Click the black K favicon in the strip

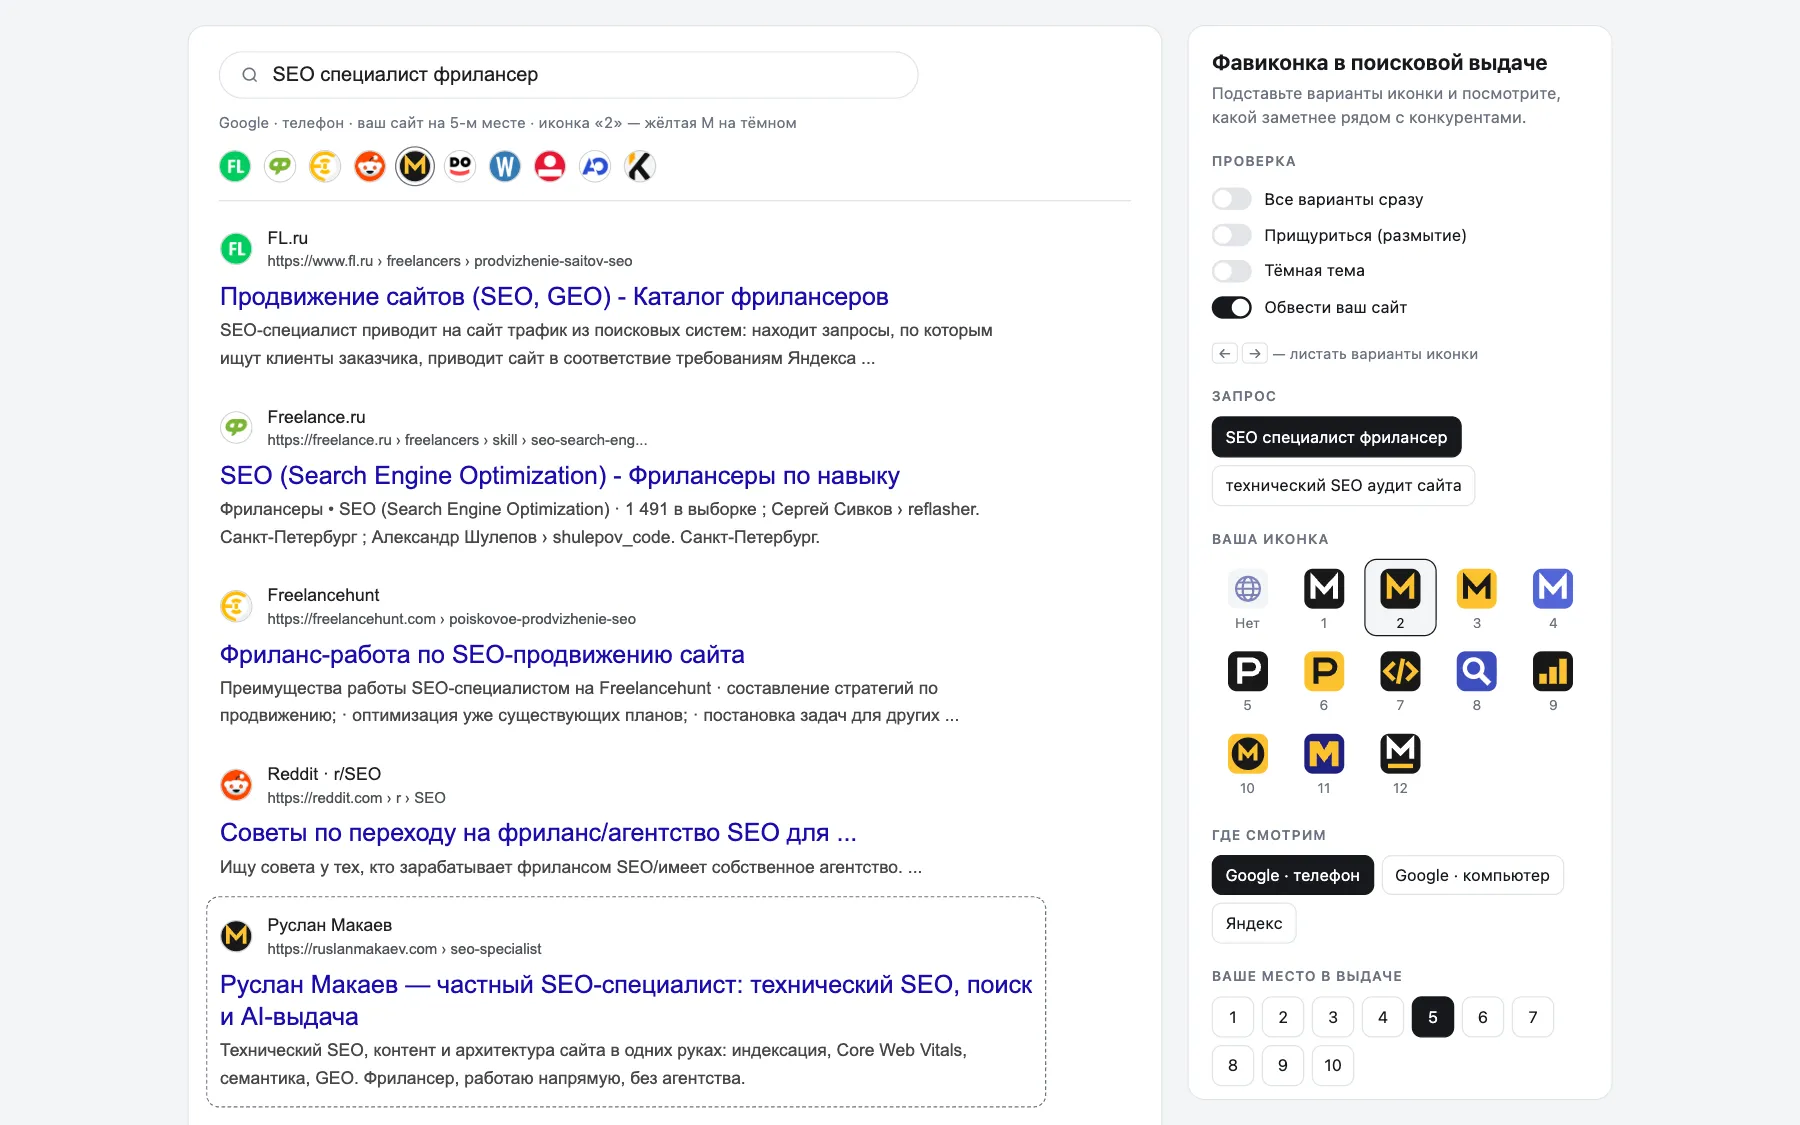point(640,166)
